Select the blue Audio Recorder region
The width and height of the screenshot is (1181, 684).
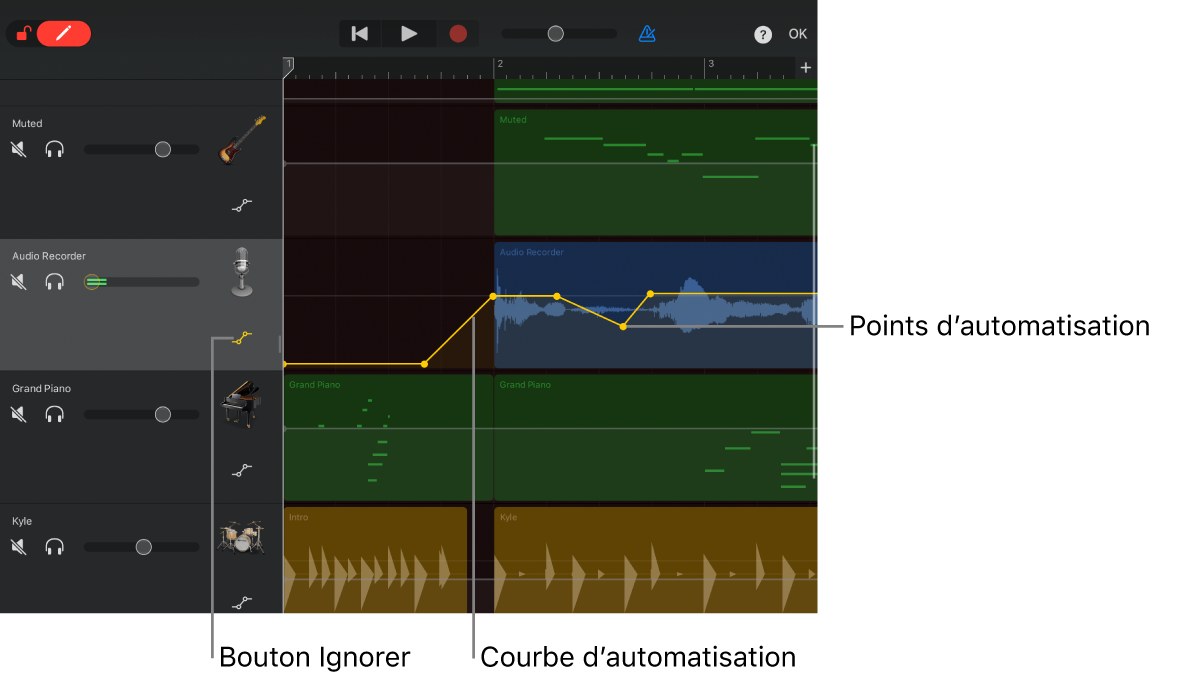[655, 305]
